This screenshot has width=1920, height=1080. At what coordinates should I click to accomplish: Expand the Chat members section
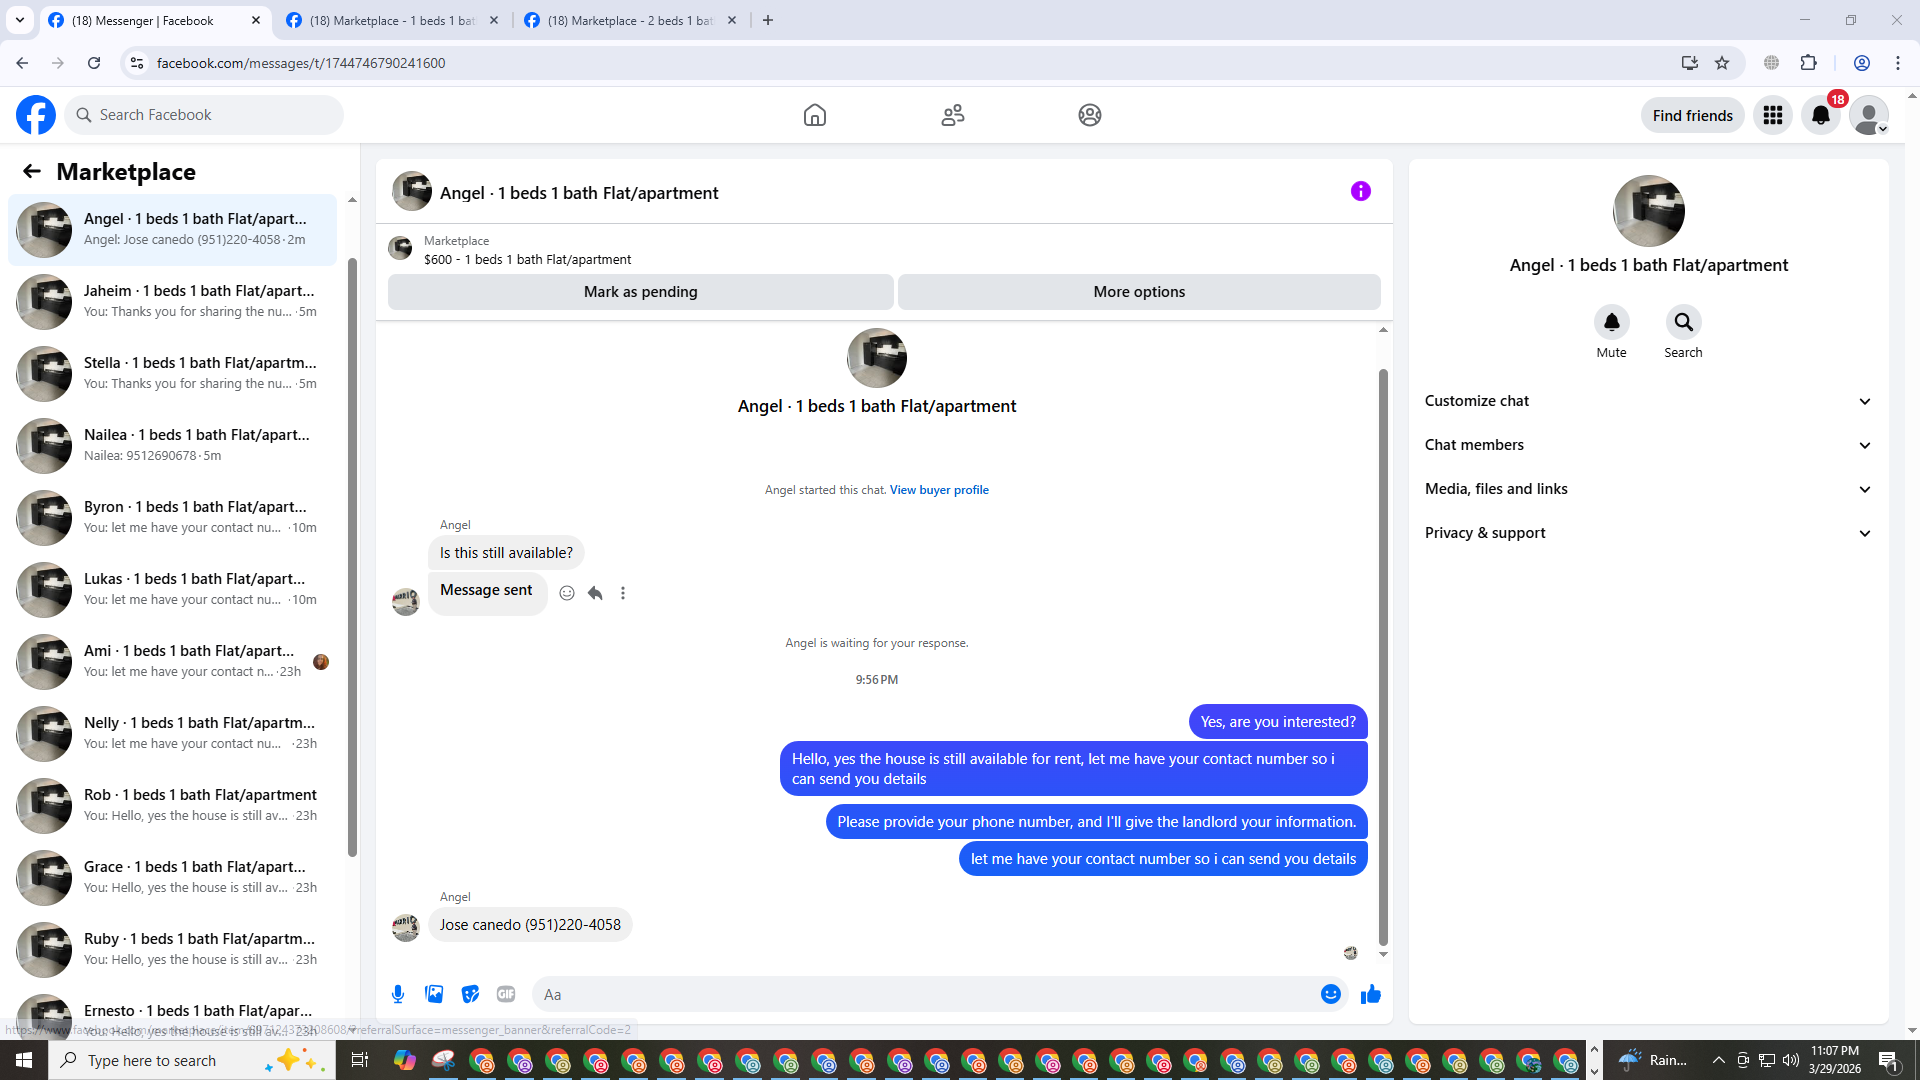(x=1648, y=445)
